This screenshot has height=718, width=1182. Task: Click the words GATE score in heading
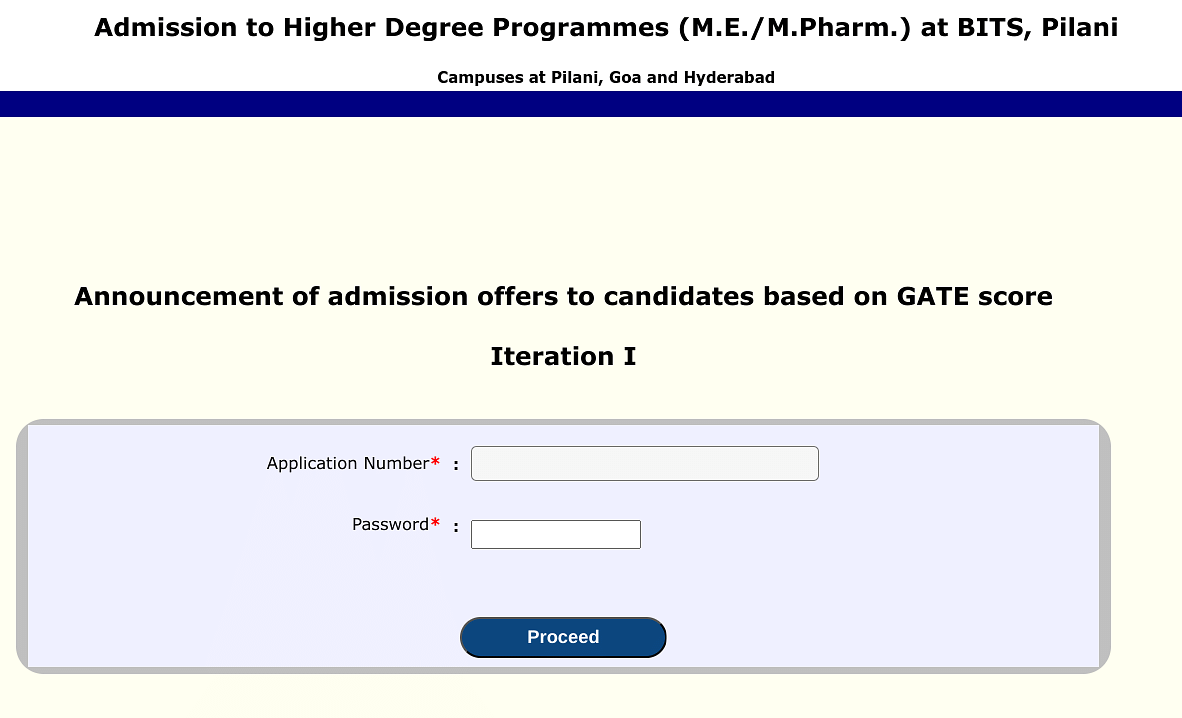click(x=974, y=296)
